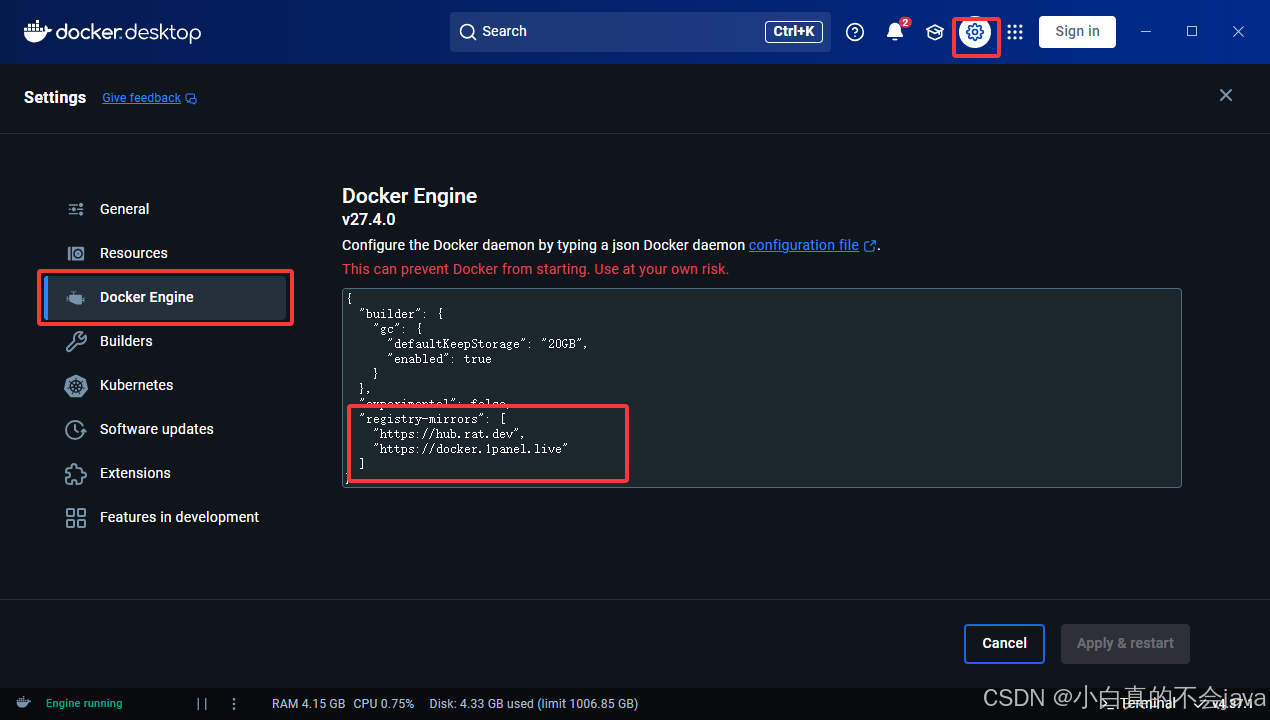Close the Settings panel with X
The image size is (1270, 720).
coord(1226,95)
